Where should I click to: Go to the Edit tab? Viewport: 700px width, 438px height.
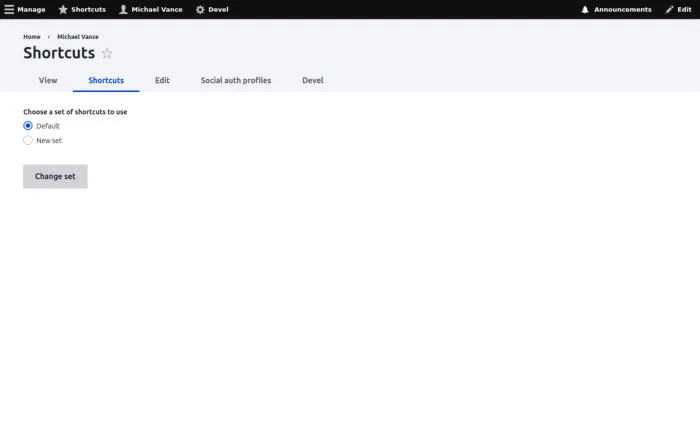[x=162, y=80]
